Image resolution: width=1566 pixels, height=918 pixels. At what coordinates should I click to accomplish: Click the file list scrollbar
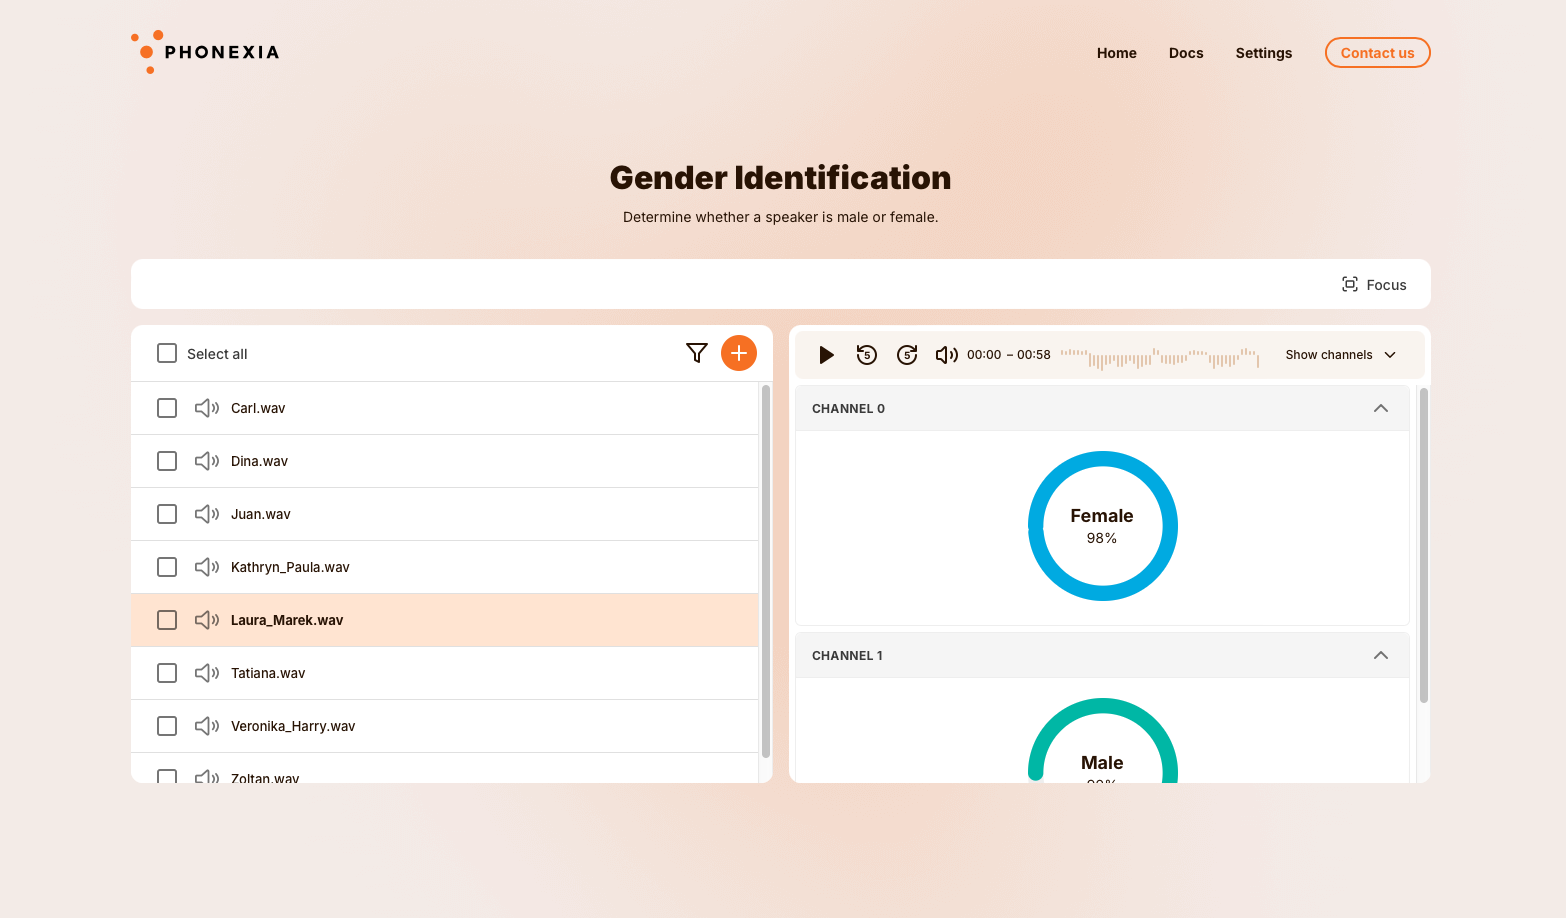[x=766, y=571]
